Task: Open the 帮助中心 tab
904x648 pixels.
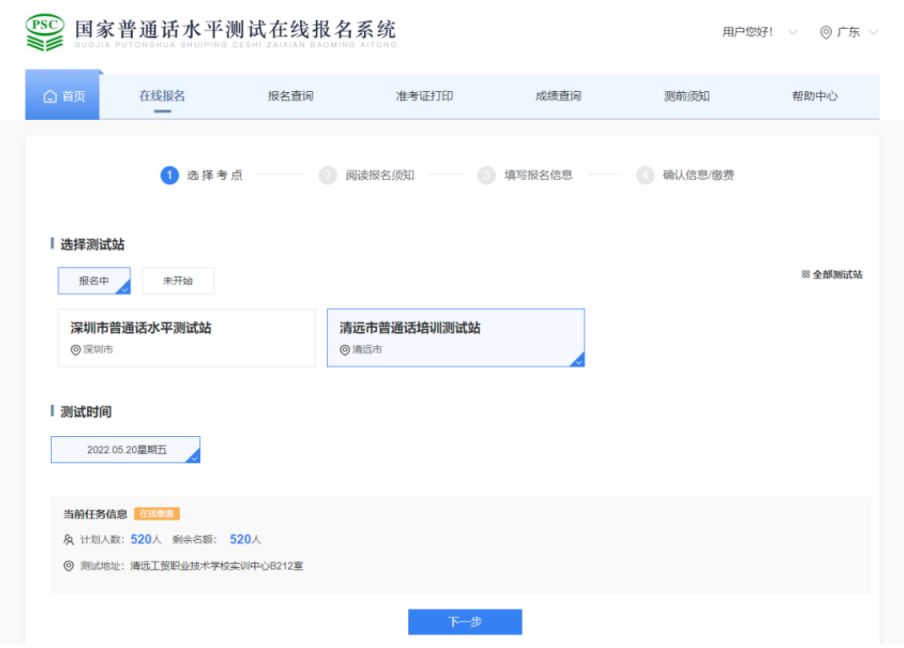Action: coord(815,96)
